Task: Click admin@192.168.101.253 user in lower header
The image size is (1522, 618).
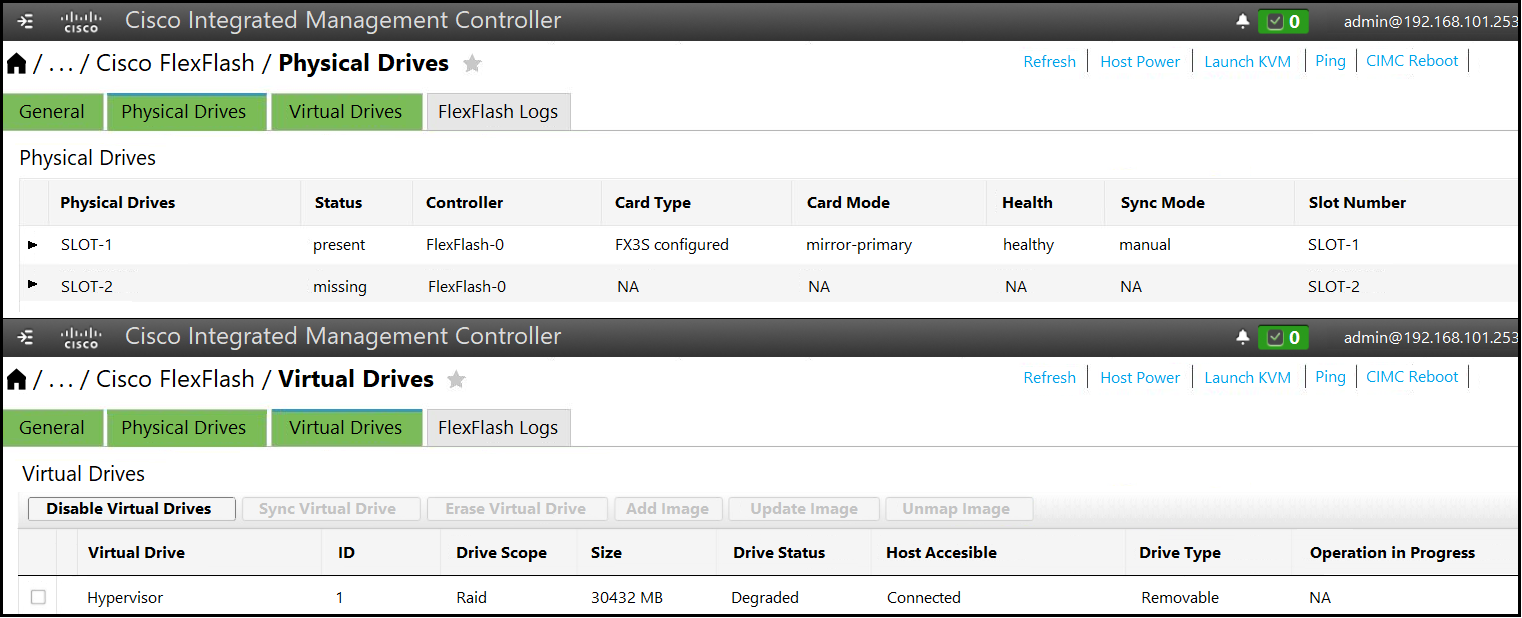Action: (x=1431, y=337)
